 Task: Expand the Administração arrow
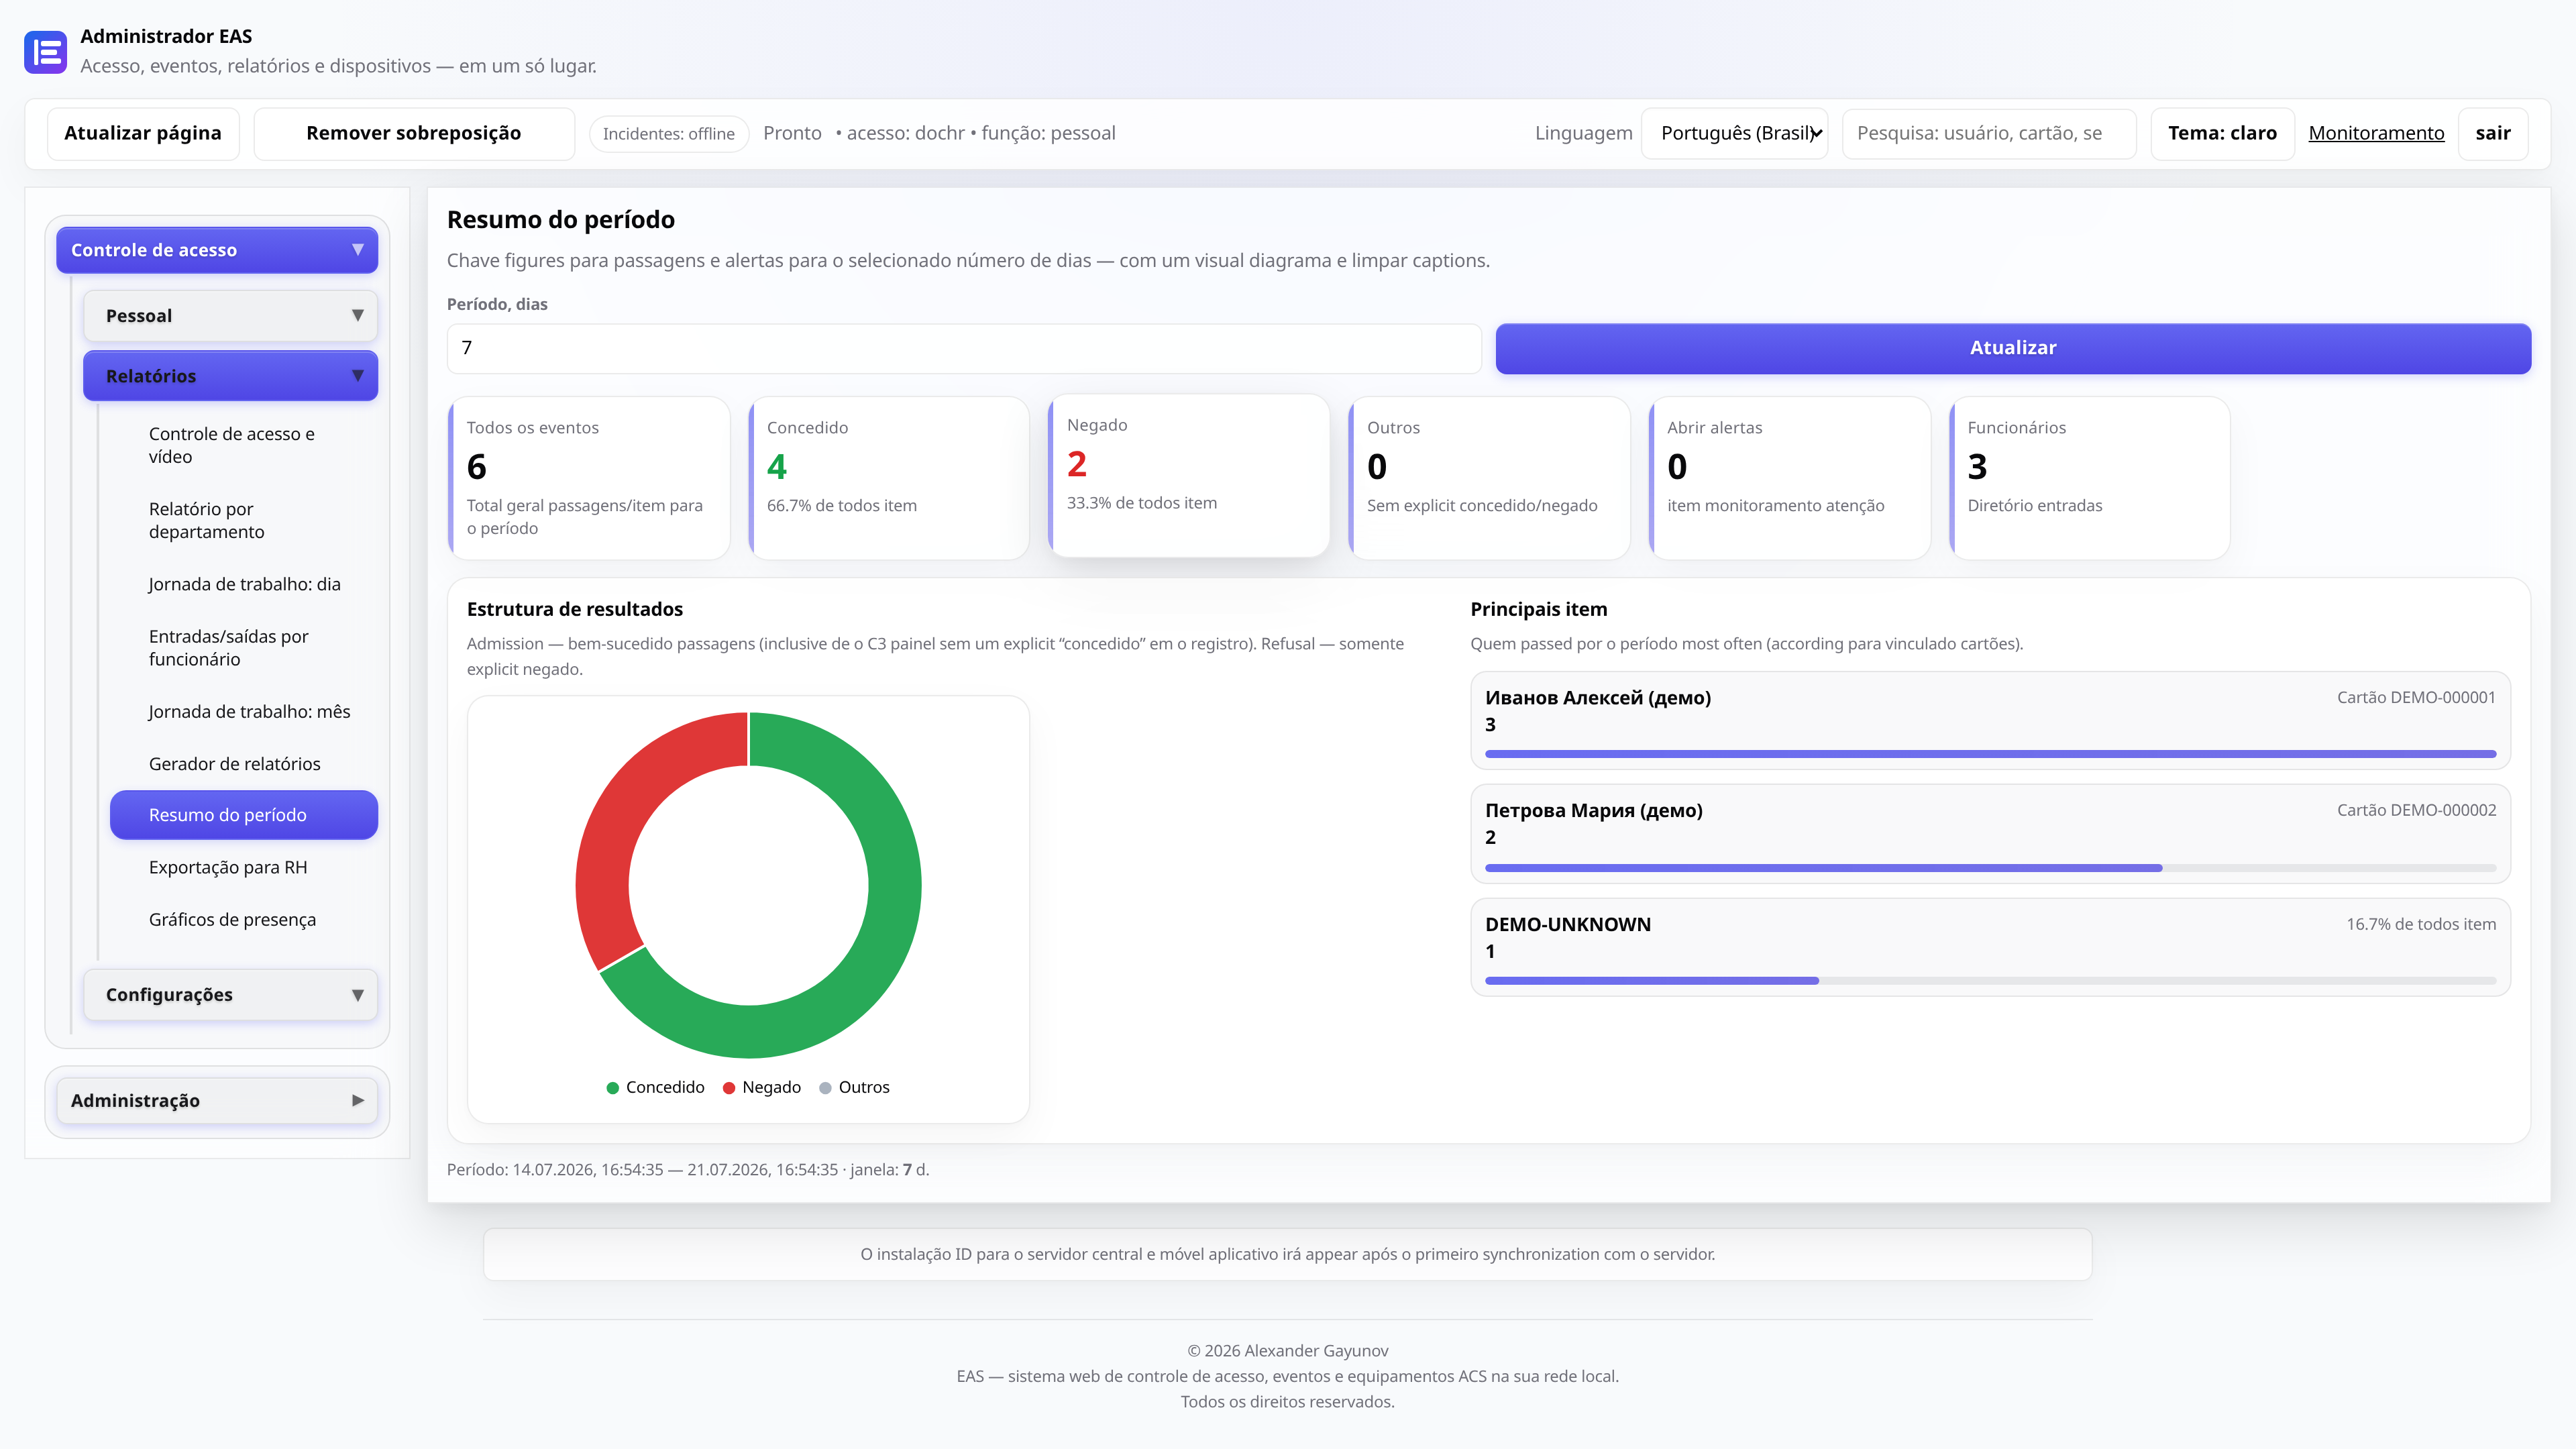click(357, 1100)
